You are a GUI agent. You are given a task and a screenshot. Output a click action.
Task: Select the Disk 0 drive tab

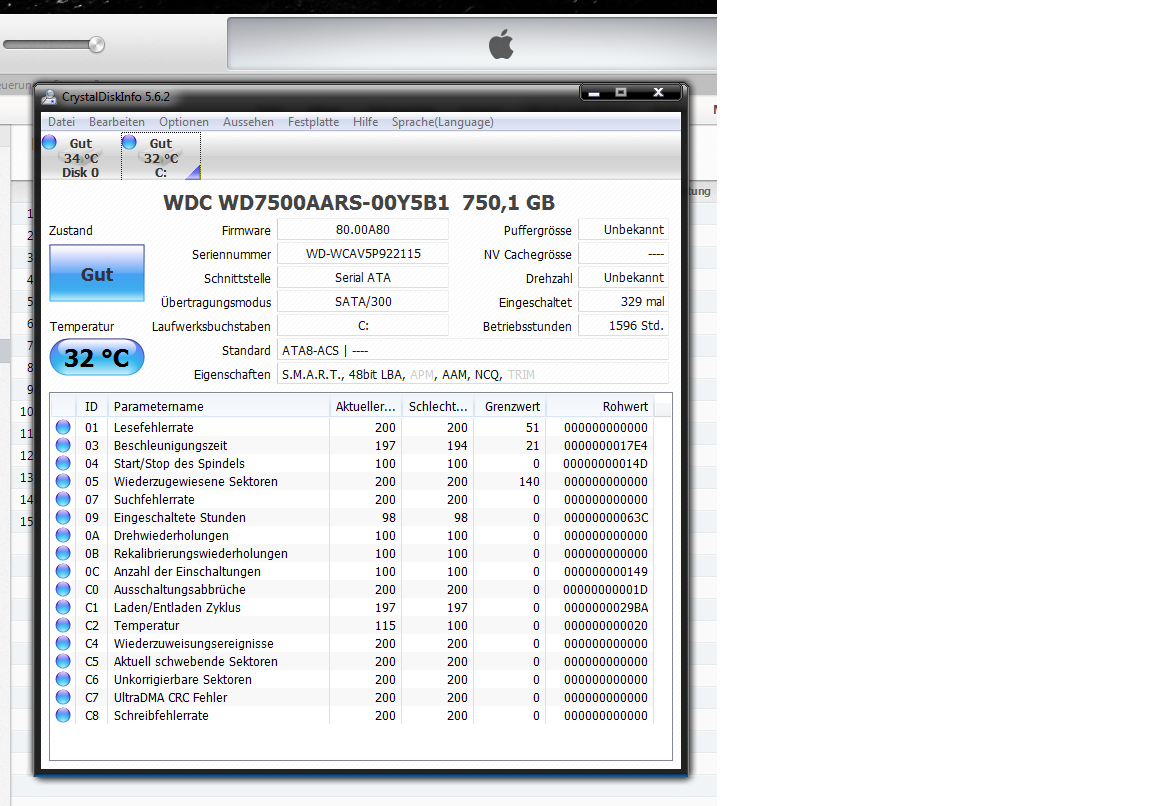(81, 157)
